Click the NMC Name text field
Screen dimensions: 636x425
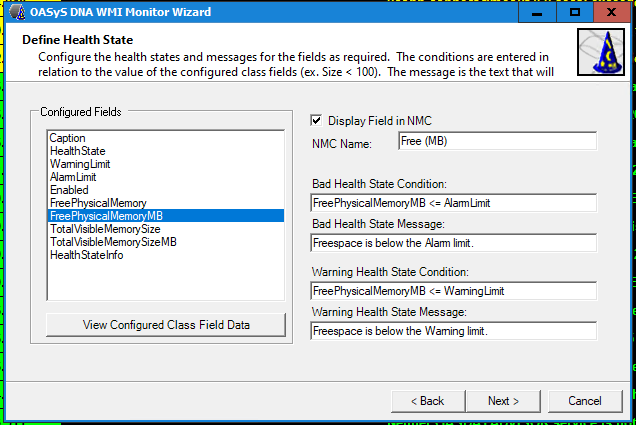pos(496,141)
